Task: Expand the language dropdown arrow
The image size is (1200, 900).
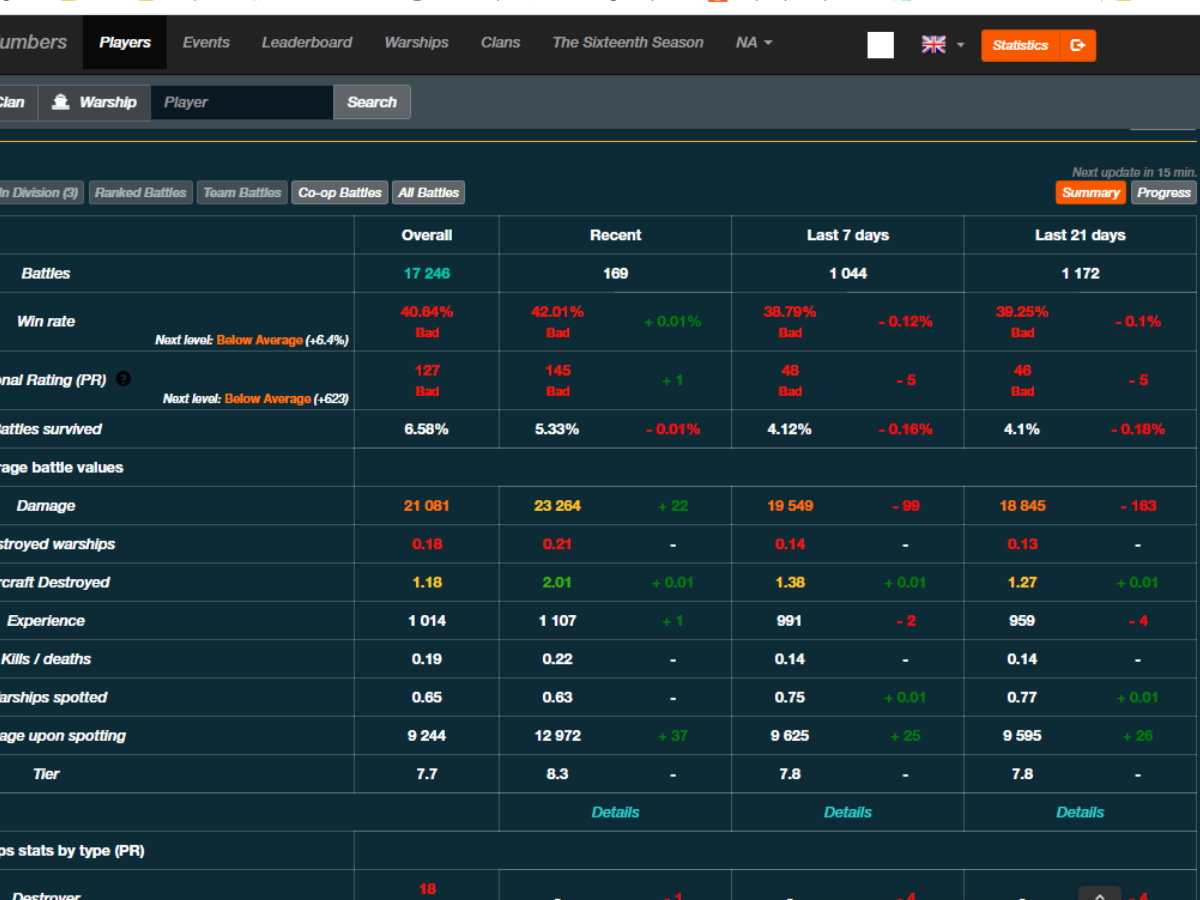Action: click(960, 45)
